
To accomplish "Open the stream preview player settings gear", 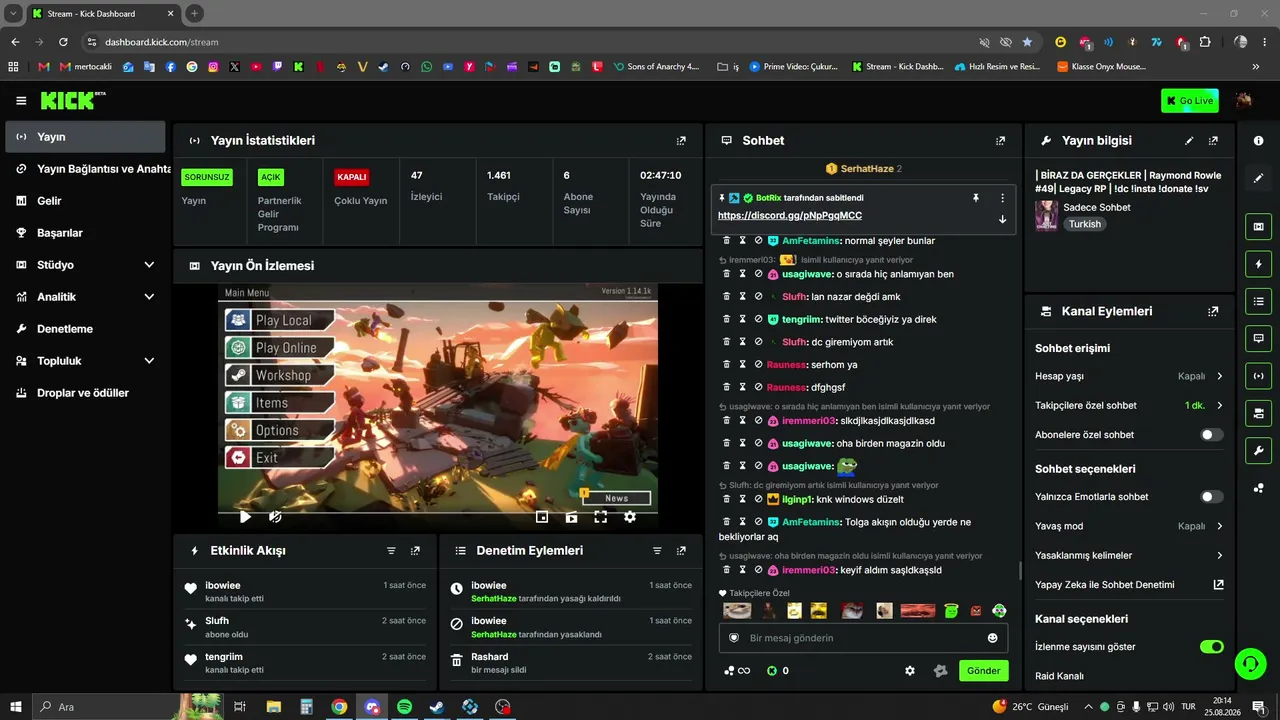I will [x=630, y=517].
